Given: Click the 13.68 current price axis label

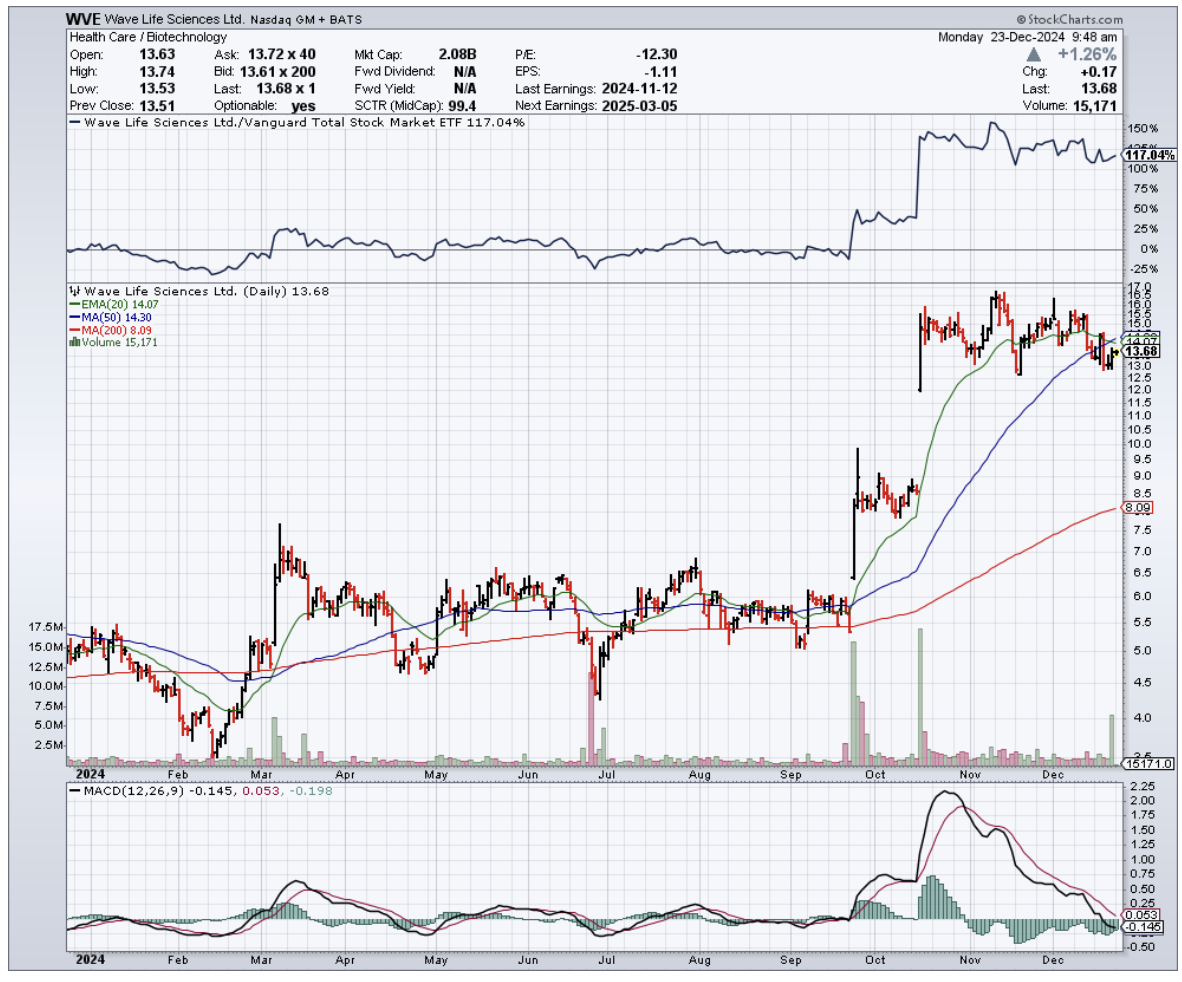Looking at the screenshot, I should click(x=1141, y=351).
